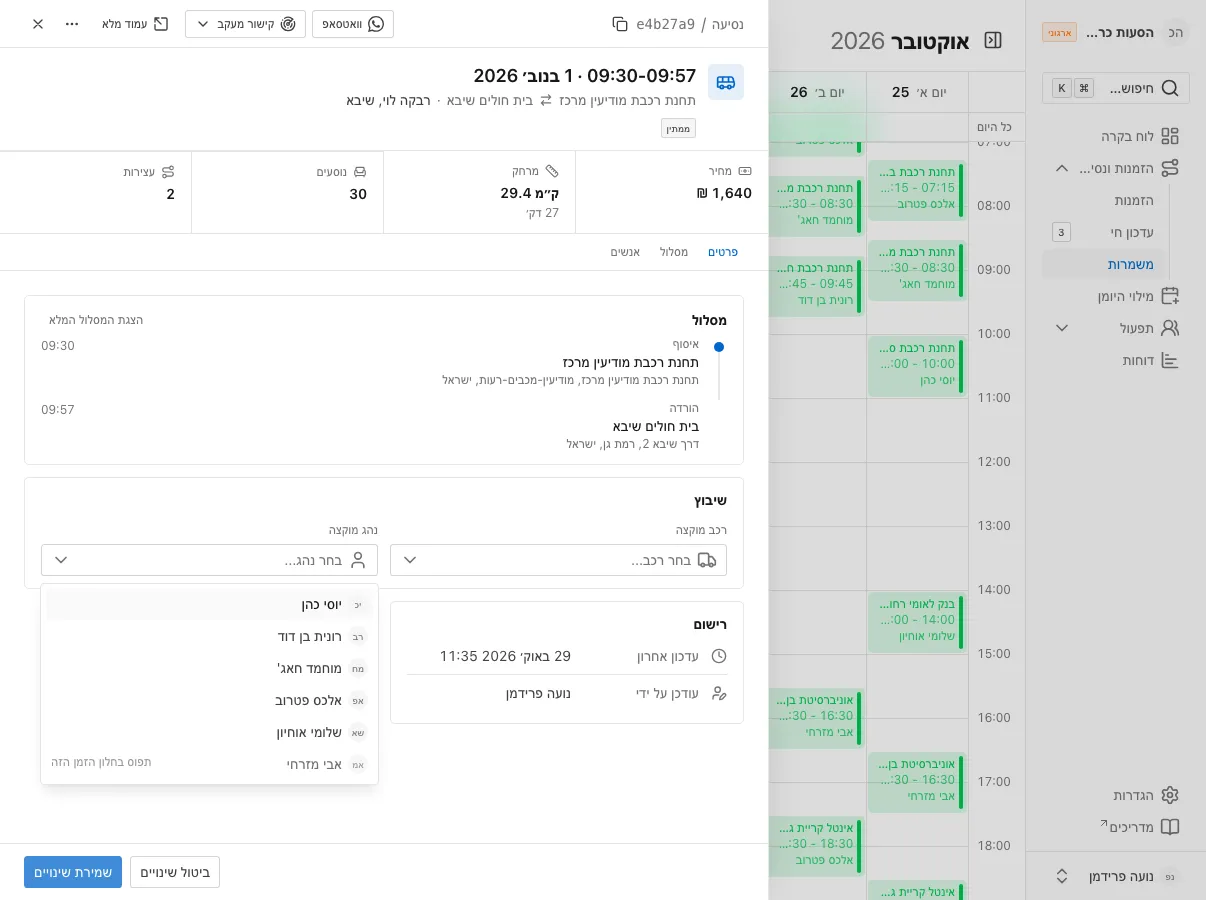Open the בחר רכב vehicle dropdown

(x=558, y=560)
